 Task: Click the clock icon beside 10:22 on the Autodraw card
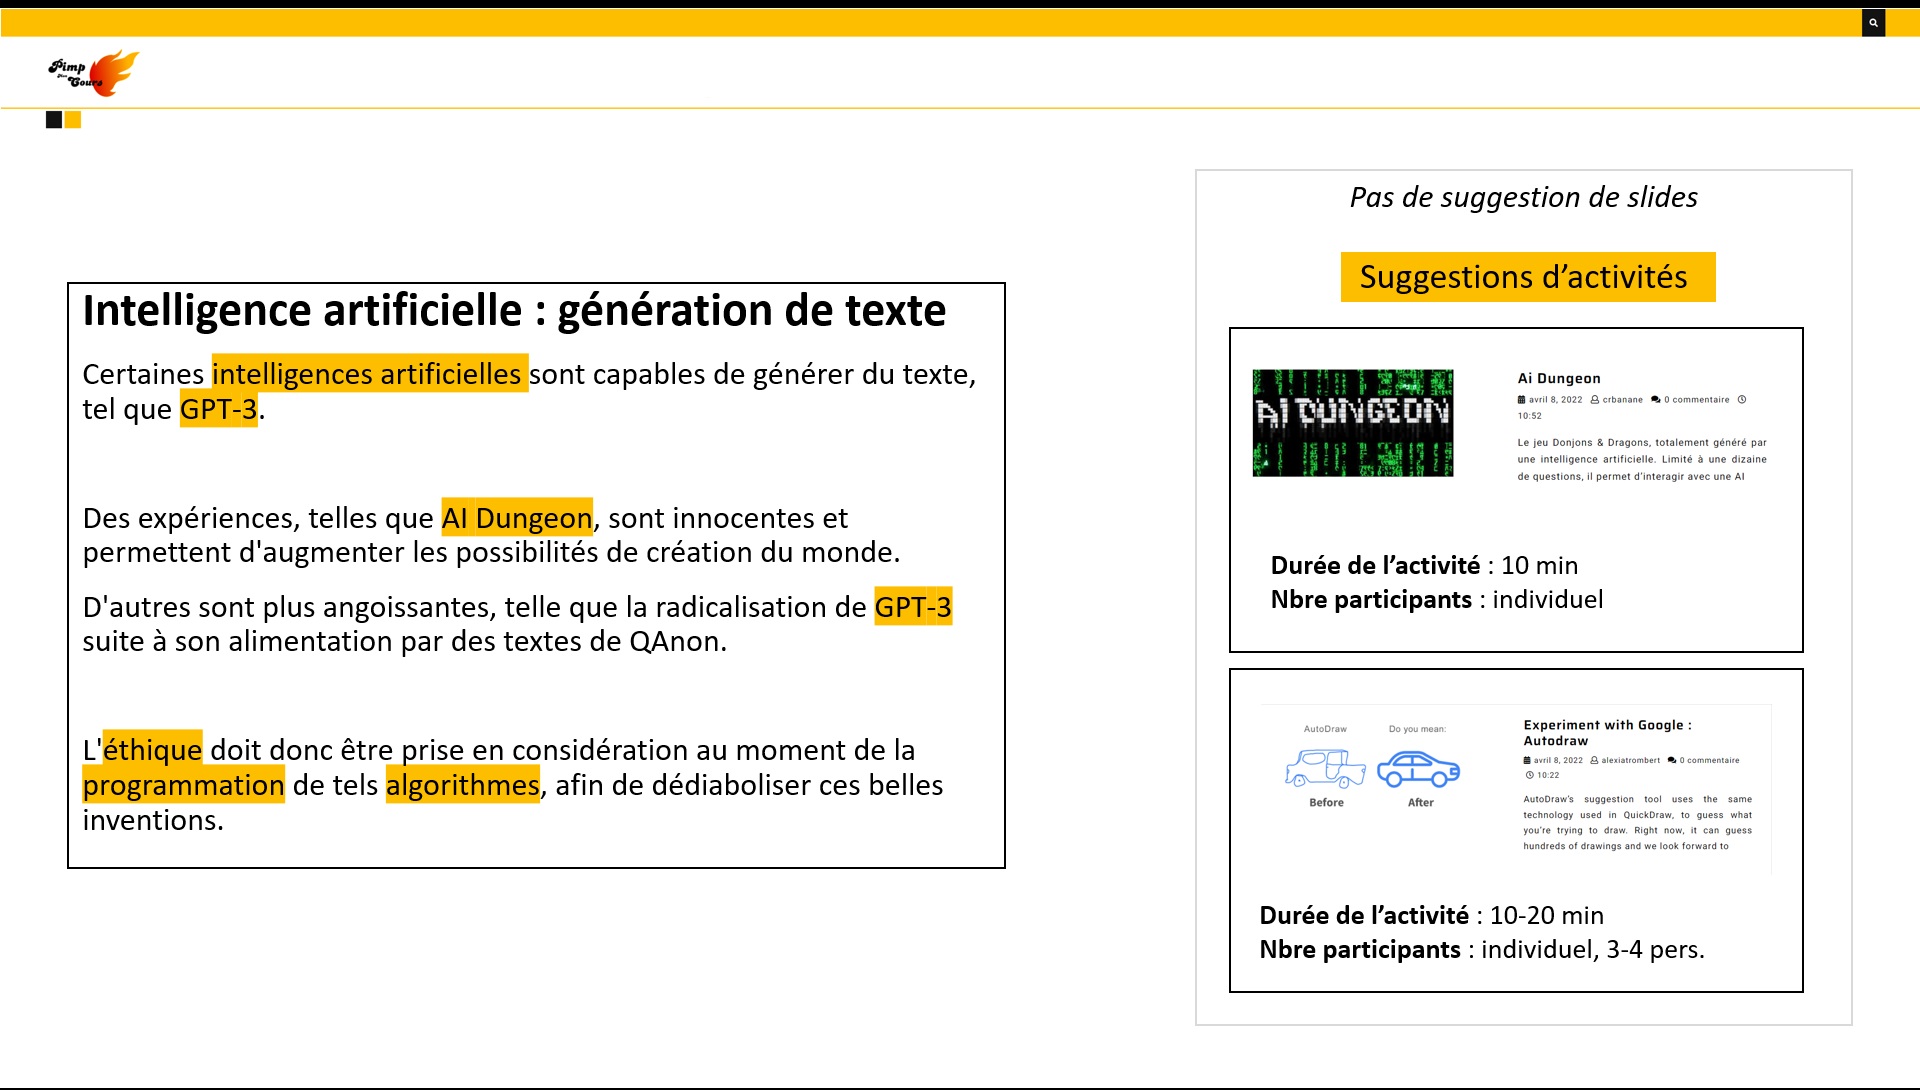(x=1529, y=775)
